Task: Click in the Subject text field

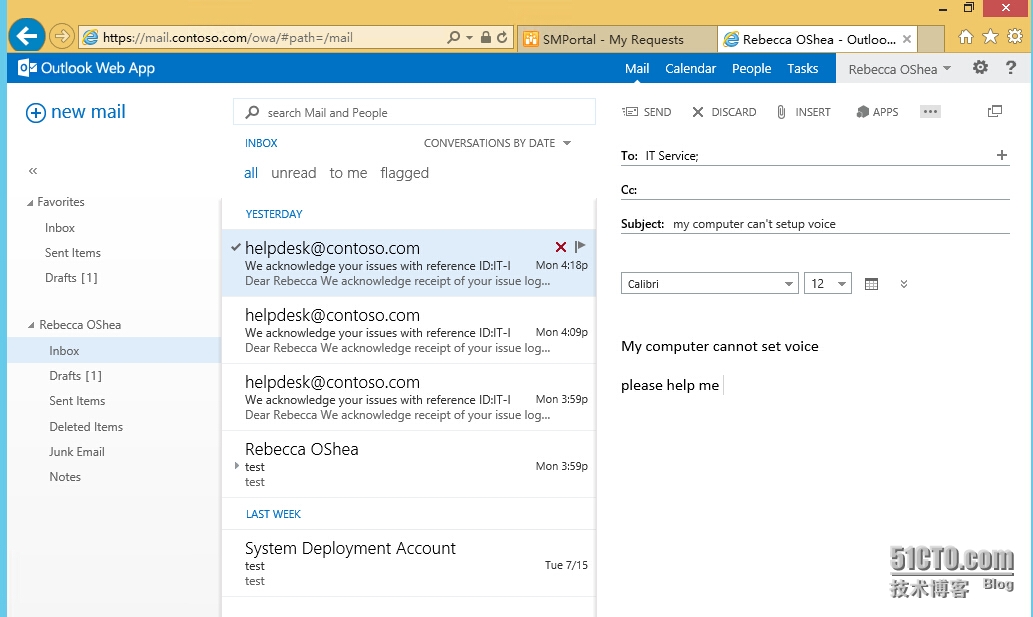Action: (840, 224)
